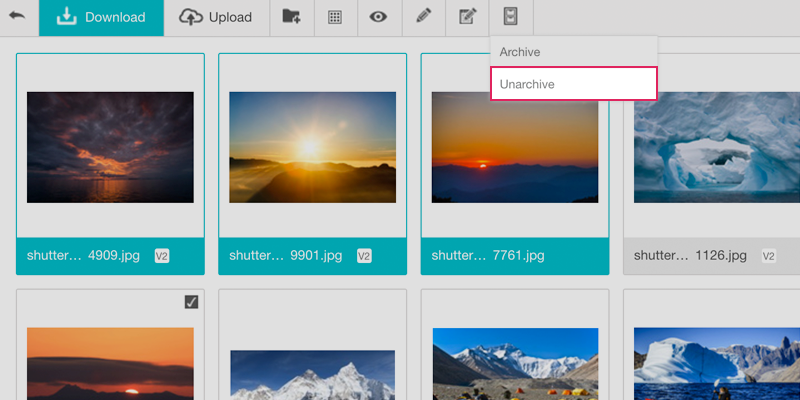Click file name ending 7761.jpg
This screenshot has height=400, width=800.
488,256
